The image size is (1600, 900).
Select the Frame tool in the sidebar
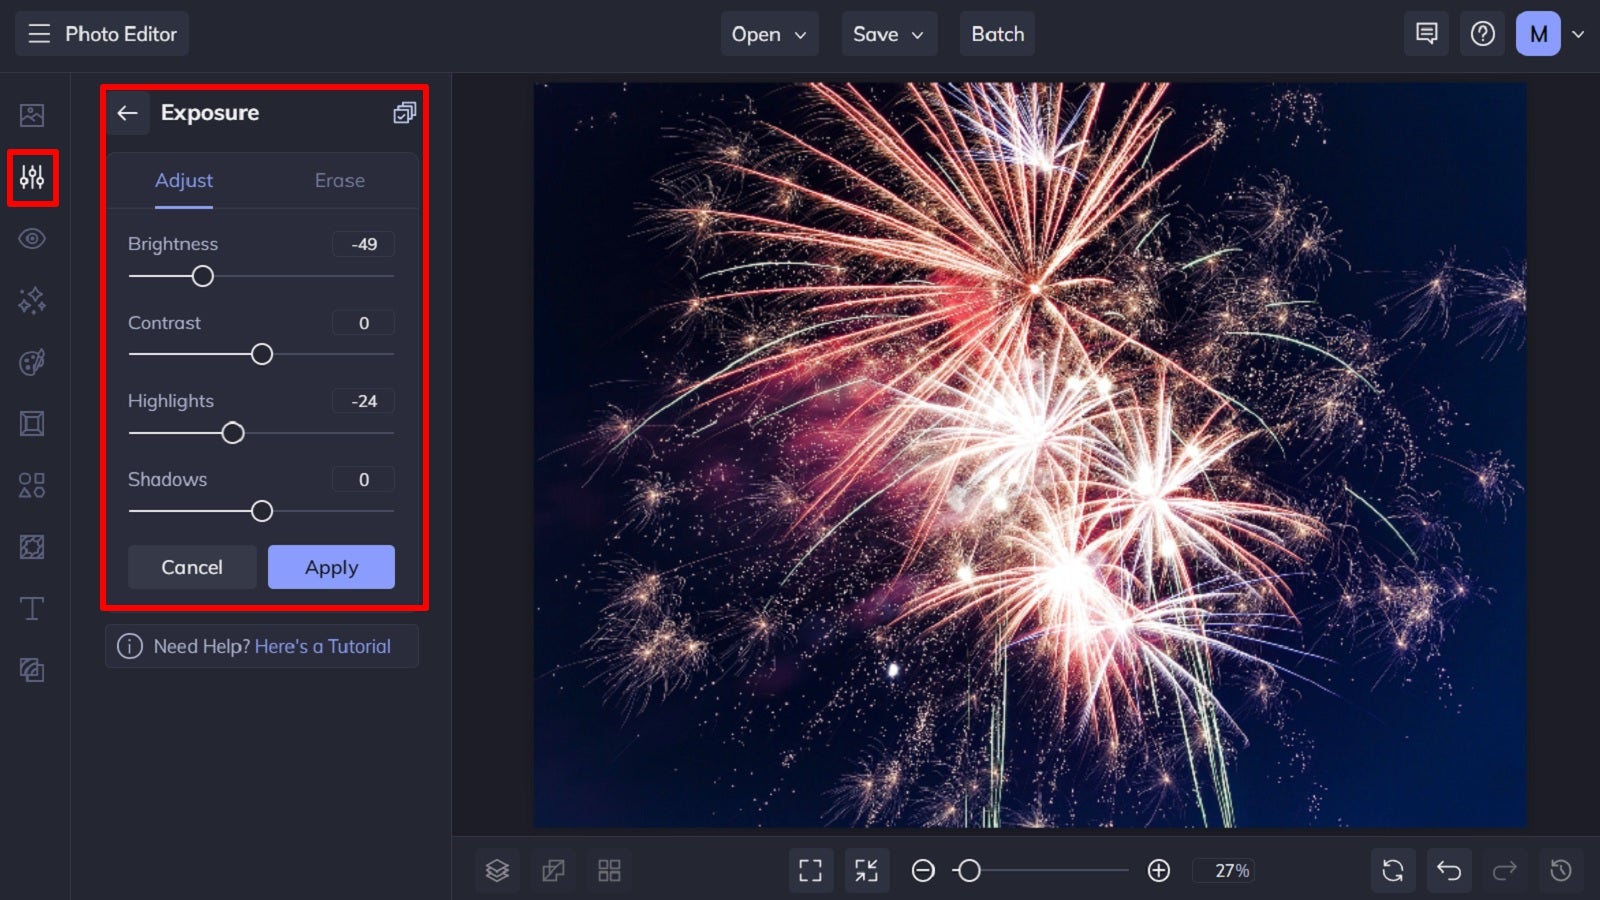point(33,423)
